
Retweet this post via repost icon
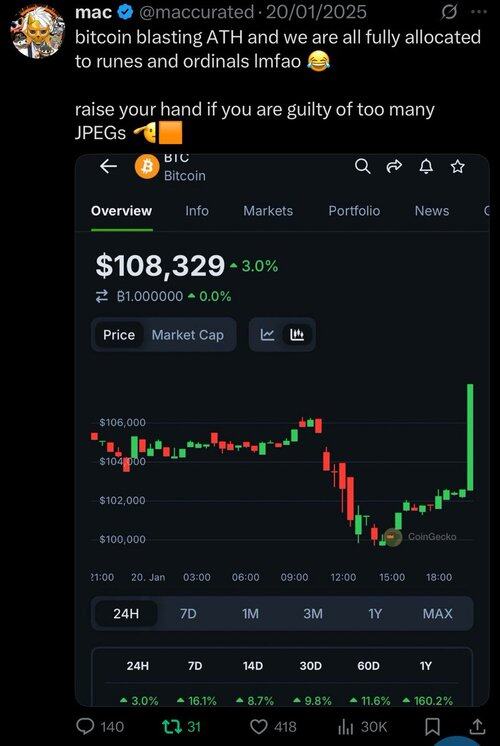(x=170, y=726)
